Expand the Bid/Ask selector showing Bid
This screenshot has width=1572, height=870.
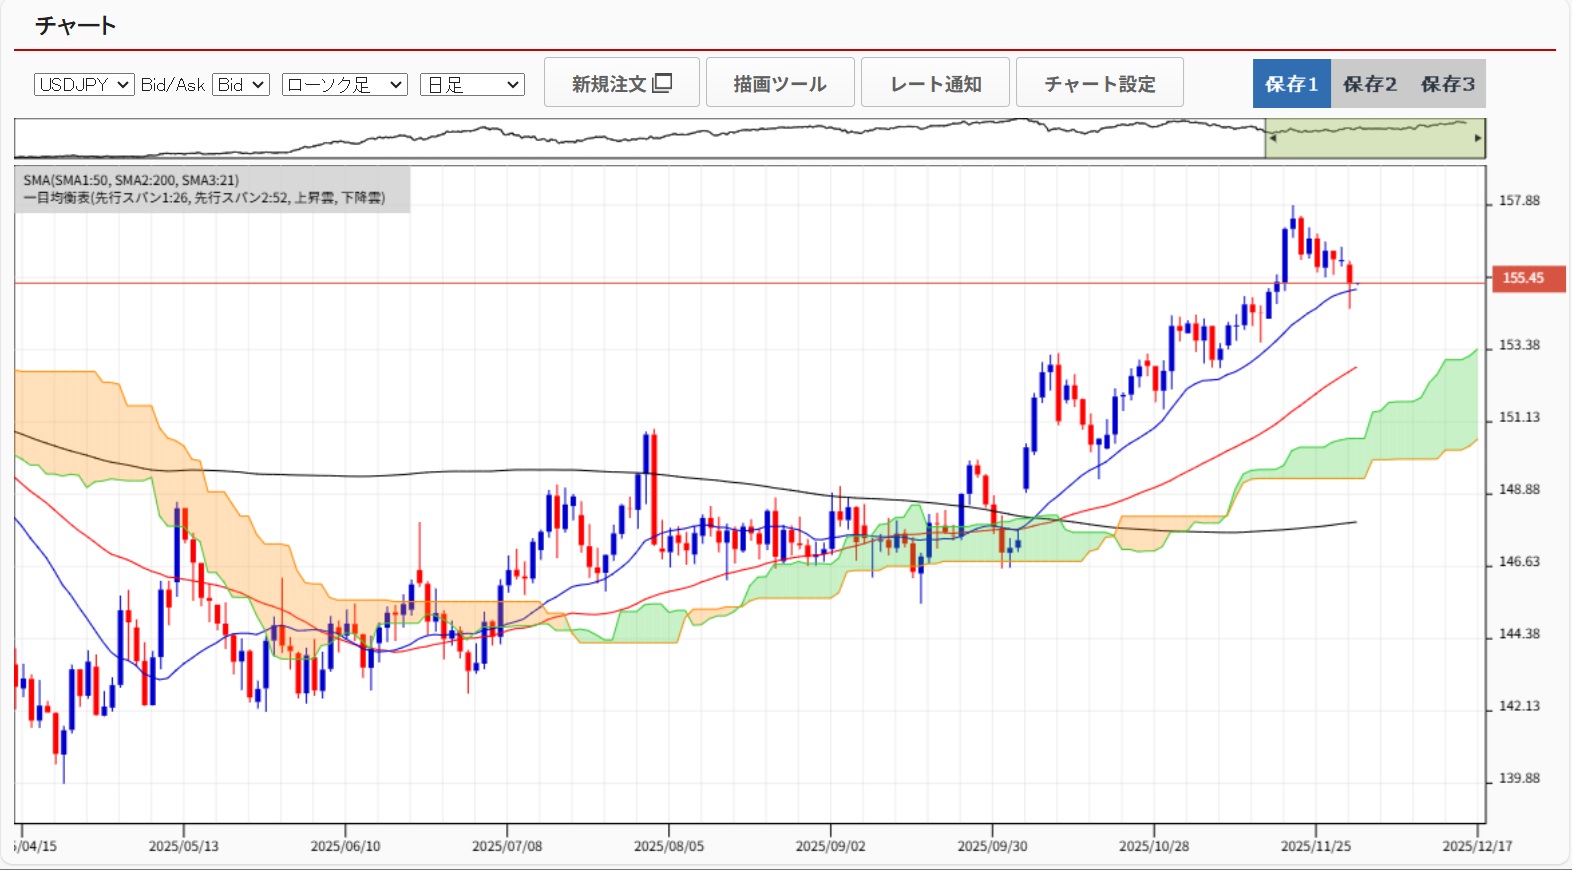click(x=241, y=85)
